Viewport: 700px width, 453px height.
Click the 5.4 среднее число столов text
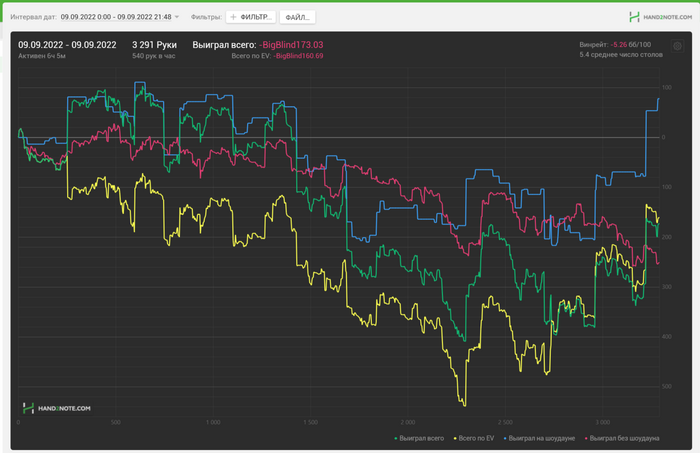coord(621,54)
